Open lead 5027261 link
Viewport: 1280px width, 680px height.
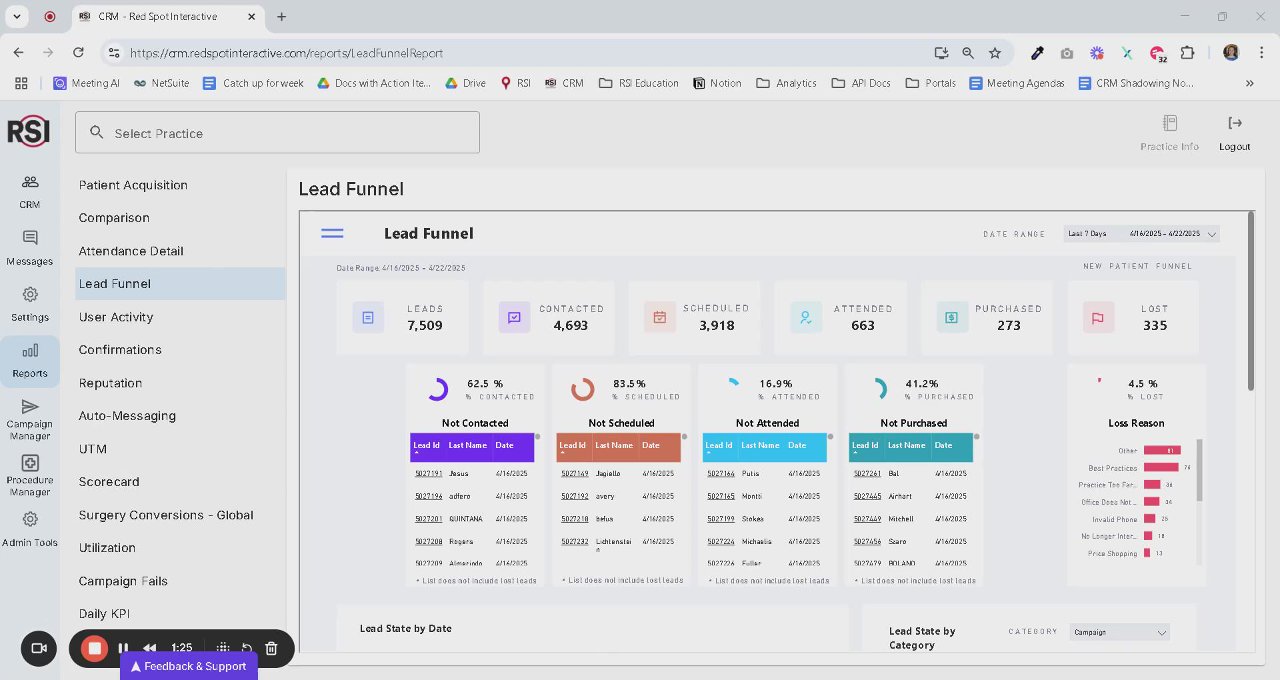pos(867,473)
